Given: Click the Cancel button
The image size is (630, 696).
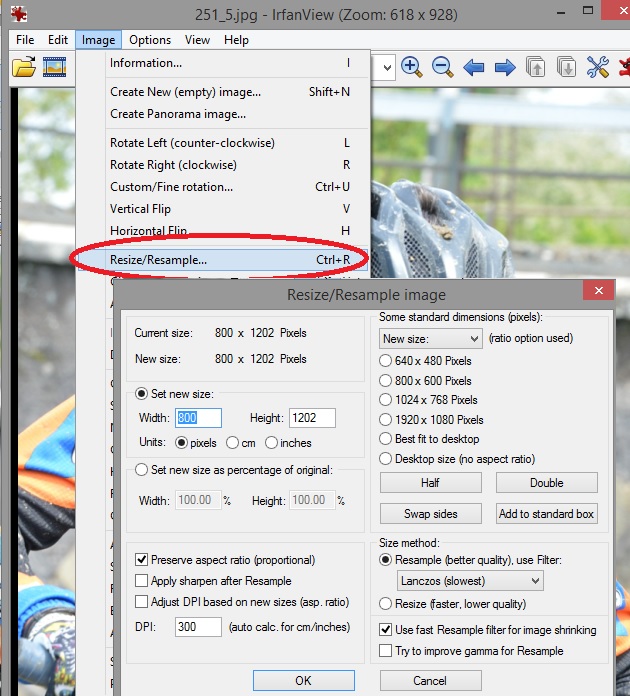Looking at the screenshot, I should (431, 680).
